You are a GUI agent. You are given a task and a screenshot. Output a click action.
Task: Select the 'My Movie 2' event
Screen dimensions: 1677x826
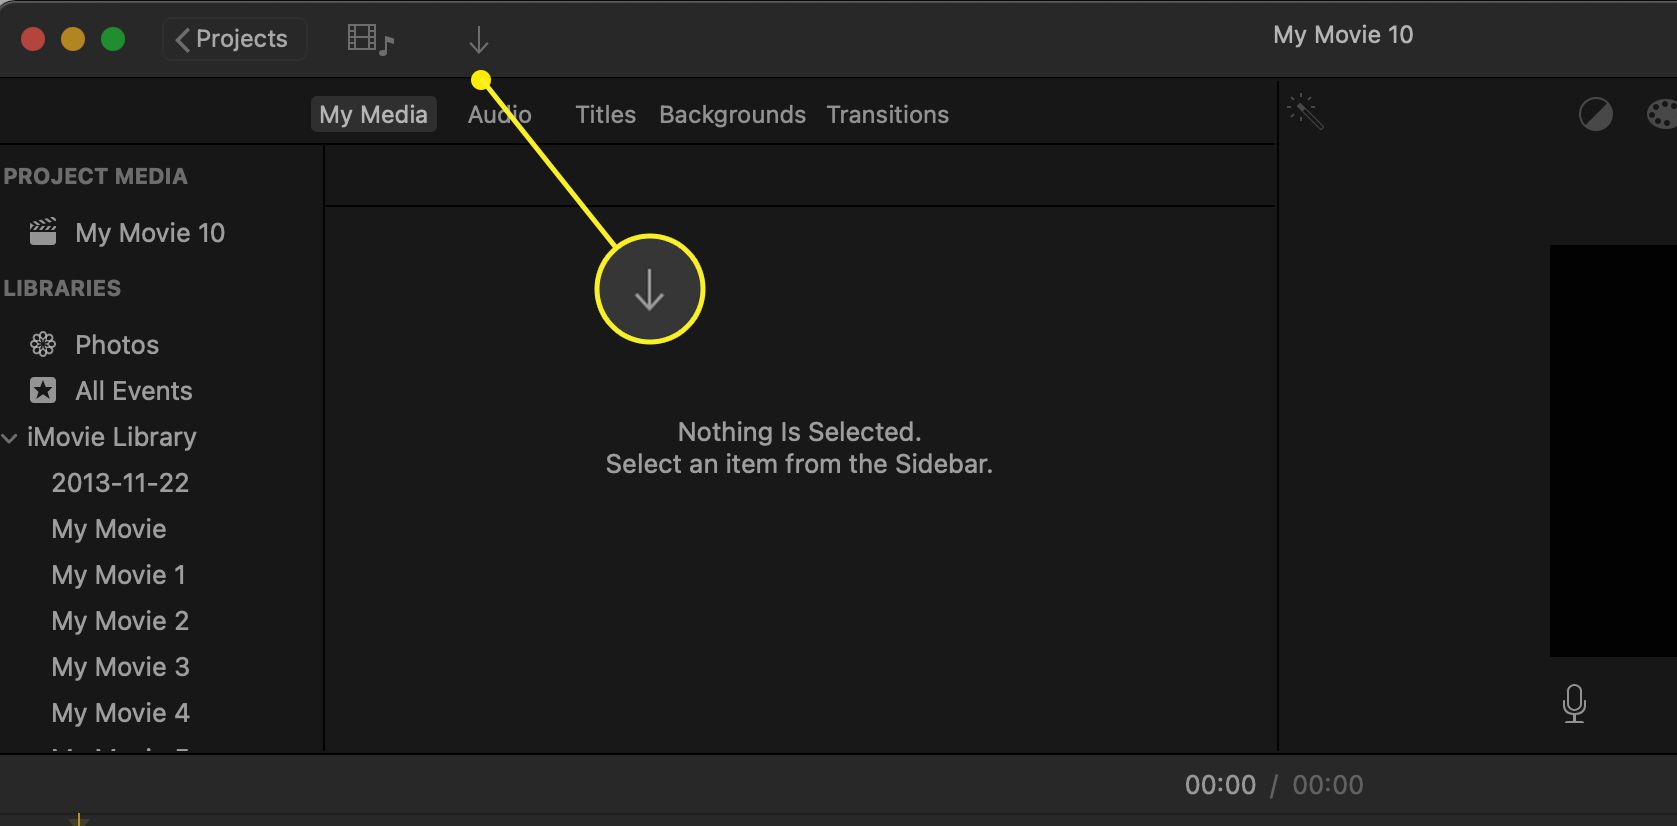pyautogui.click(x=120, y=621)
